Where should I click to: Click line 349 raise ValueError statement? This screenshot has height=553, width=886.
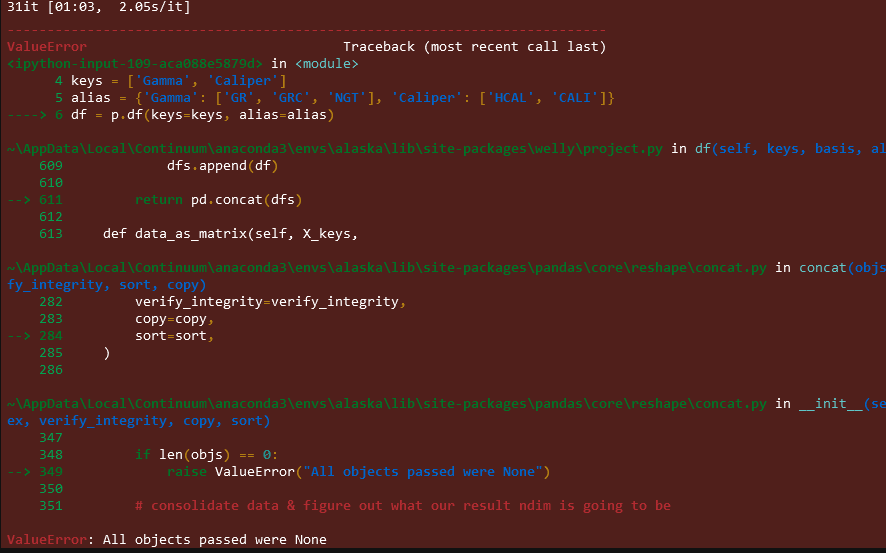coord(358,472)
